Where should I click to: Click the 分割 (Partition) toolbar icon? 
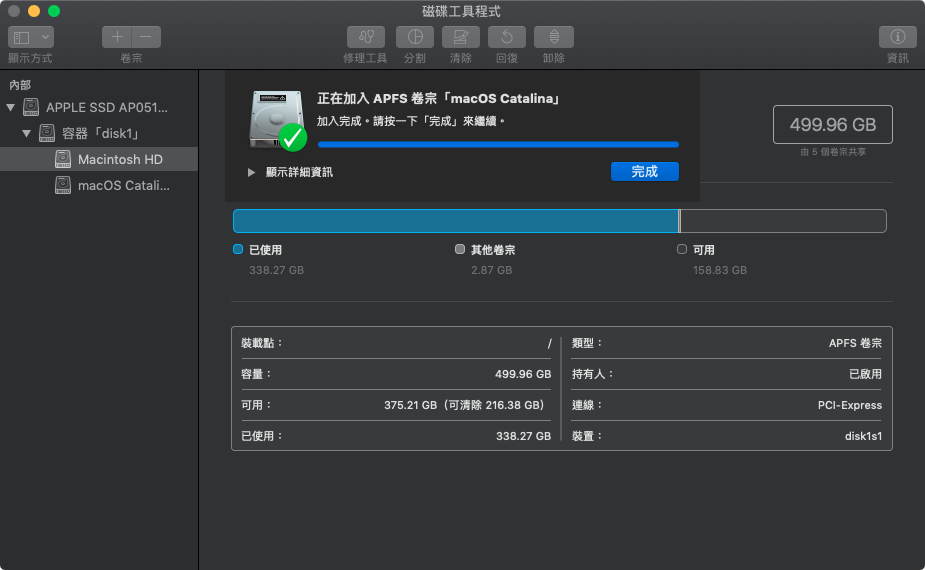pos(414,37)
